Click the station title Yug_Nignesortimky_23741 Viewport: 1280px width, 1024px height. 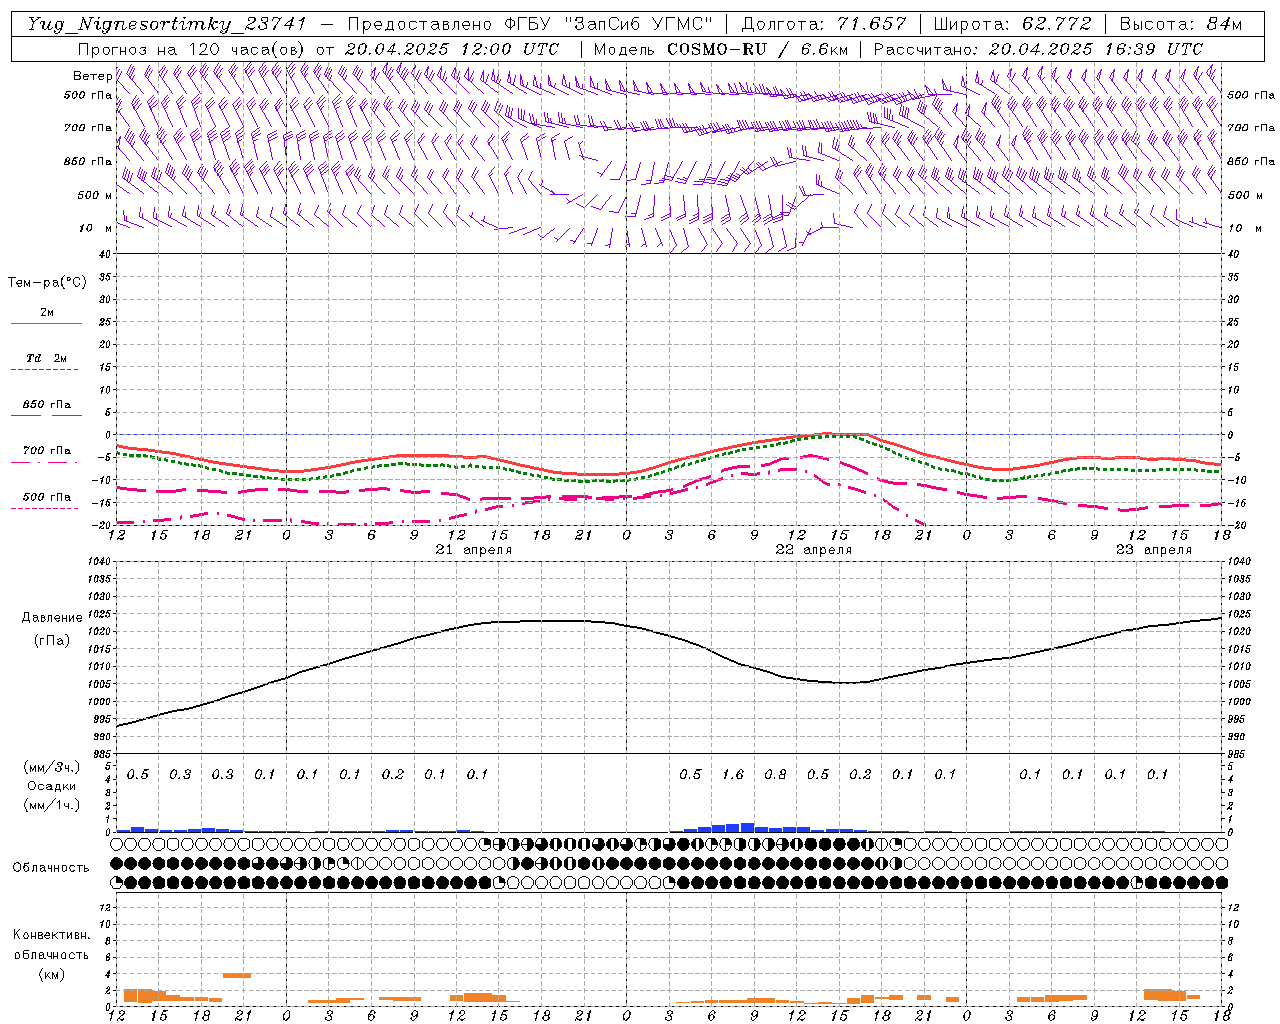pyautogui.click(x=166, y=24)
